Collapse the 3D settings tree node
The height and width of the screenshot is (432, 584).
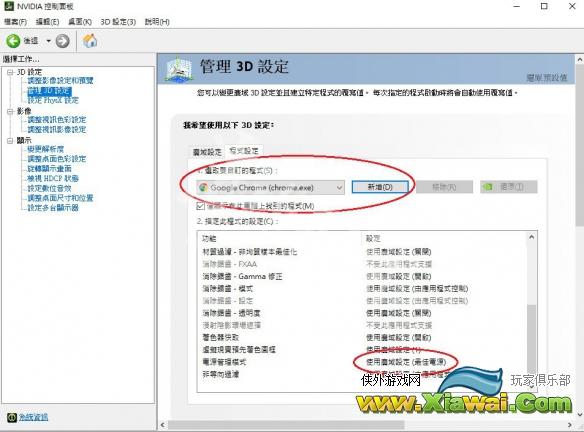(x=10, y=72)
